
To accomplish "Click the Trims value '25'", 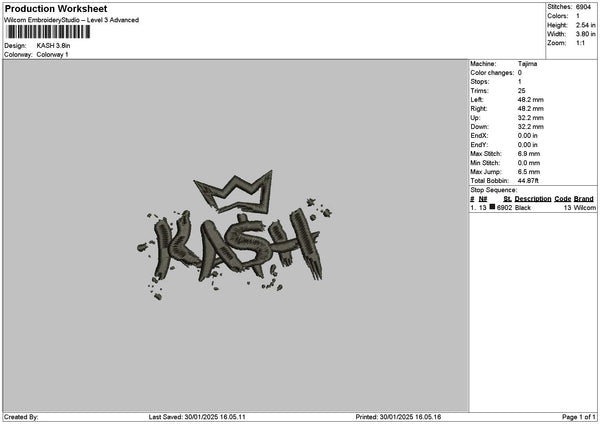I will [521, 91].
